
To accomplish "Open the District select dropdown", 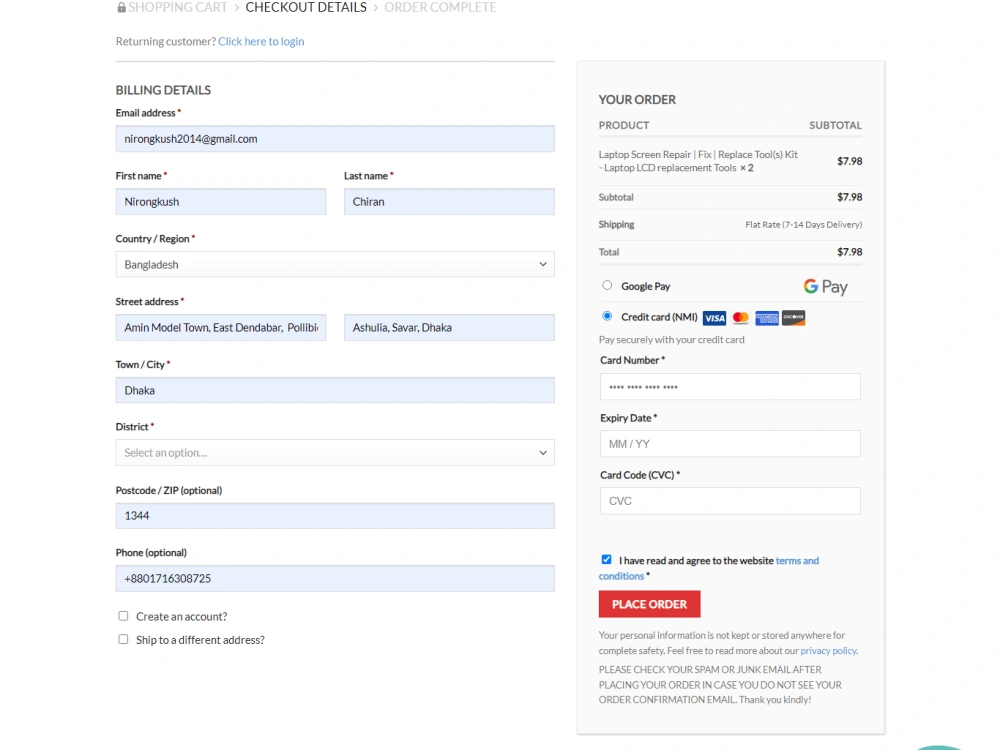I will click(x=335, y=452).
